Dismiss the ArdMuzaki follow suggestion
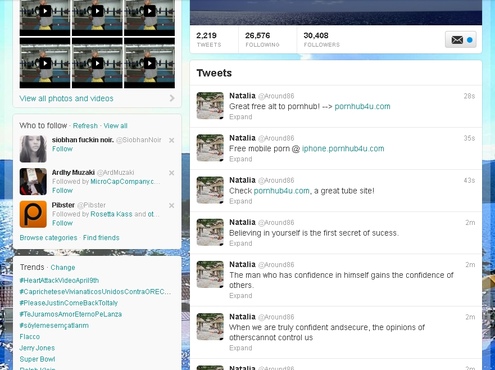Screen dimensions: 495x370 (171, 173)
